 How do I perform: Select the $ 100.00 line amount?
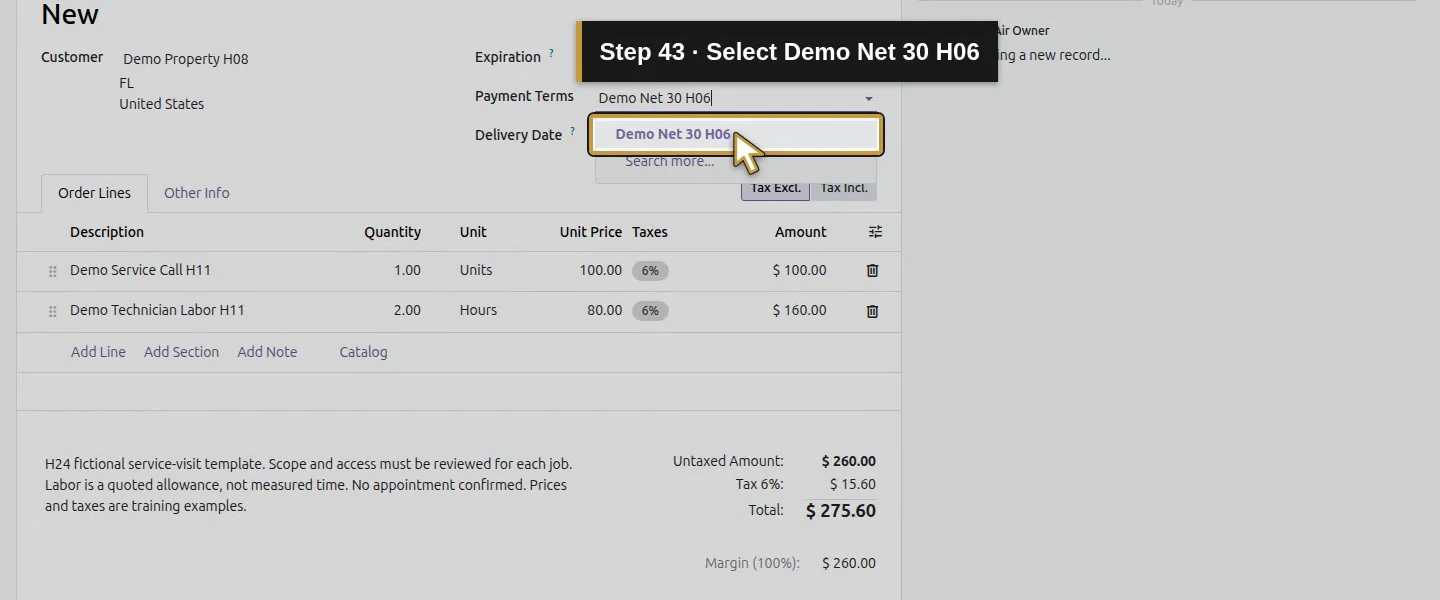799,270
